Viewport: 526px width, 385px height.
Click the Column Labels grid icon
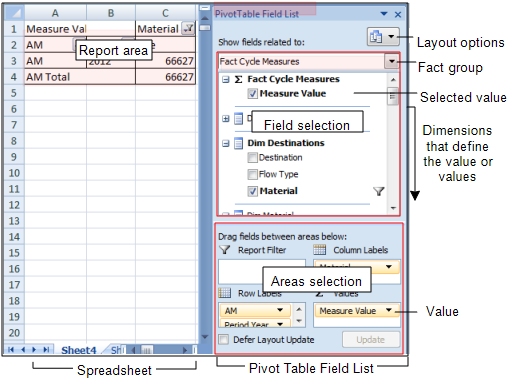point(319,250)
